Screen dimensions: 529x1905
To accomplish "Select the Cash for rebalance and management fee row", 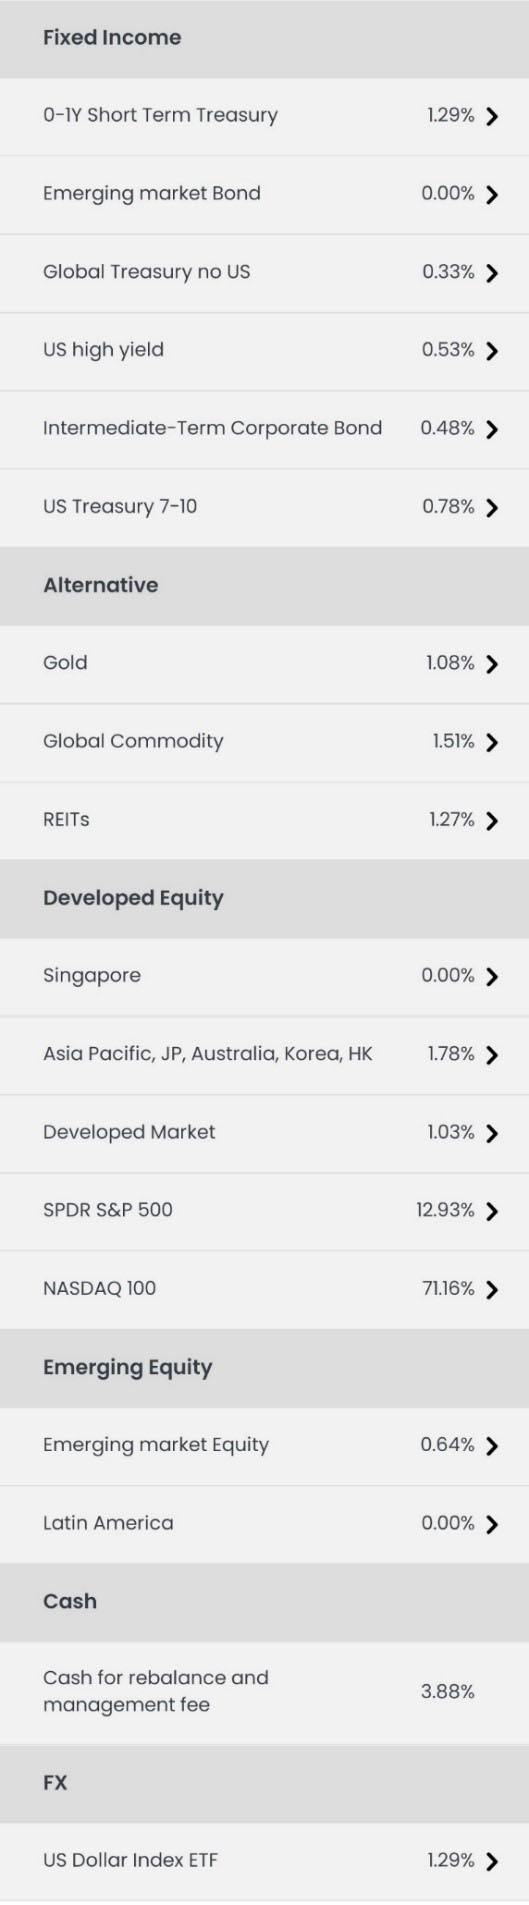I will [x=264, y=1692].
